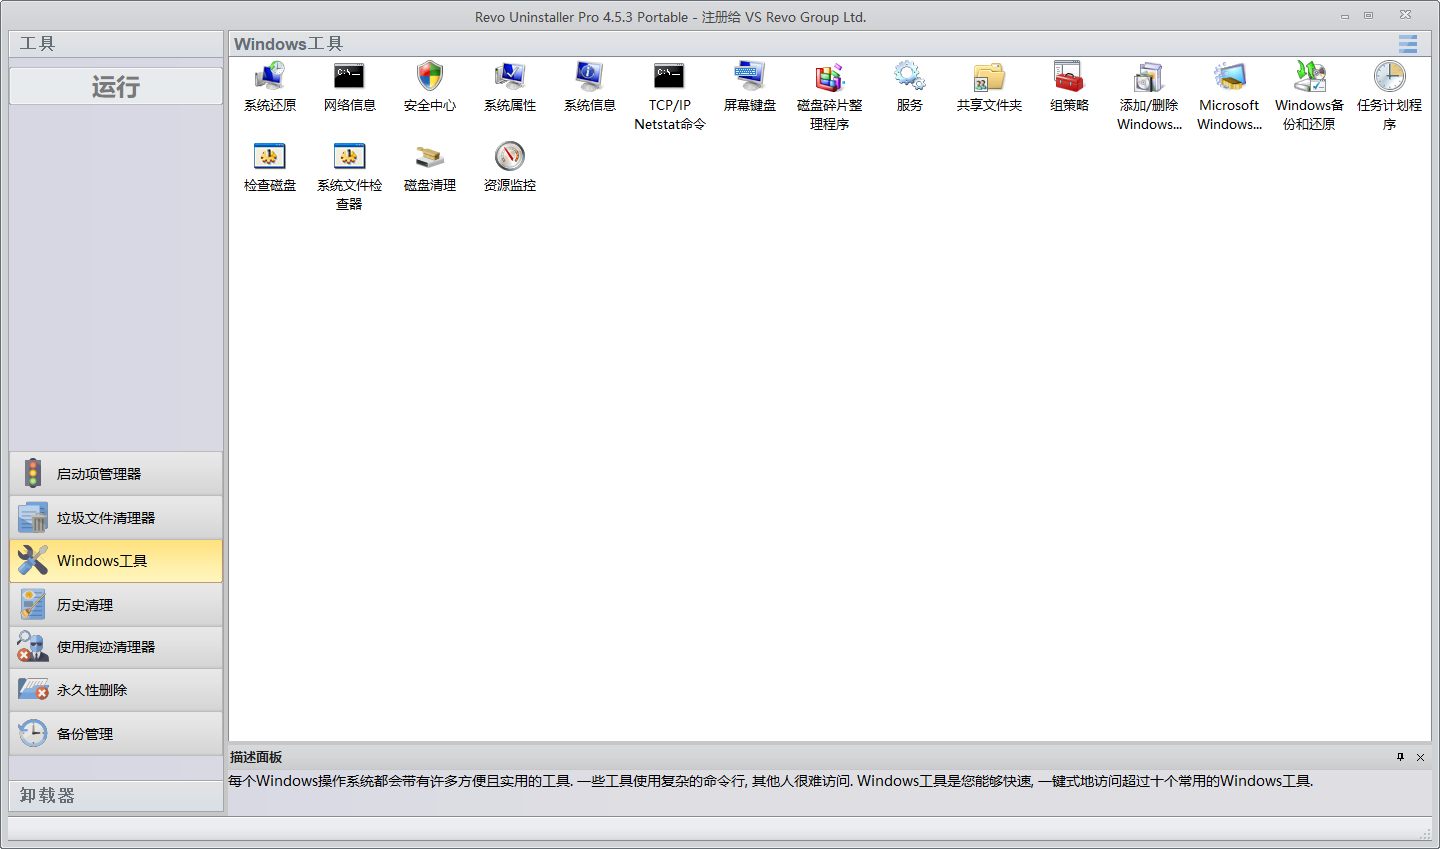The height and width of the screenshot is (849, 1440).
Task: Open the 任务计划程序 clock icon
Action: (x=1389, y=77)
